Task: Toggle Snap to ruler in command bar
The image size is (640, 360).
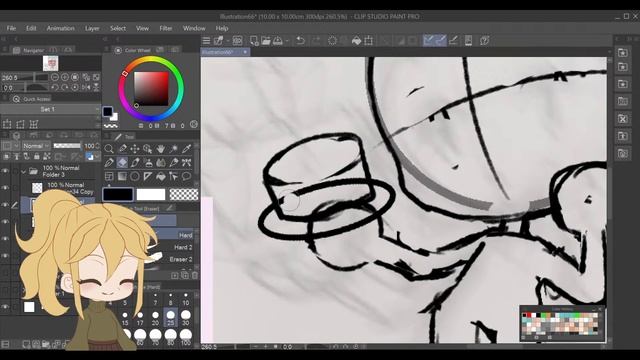Action: 428,40
